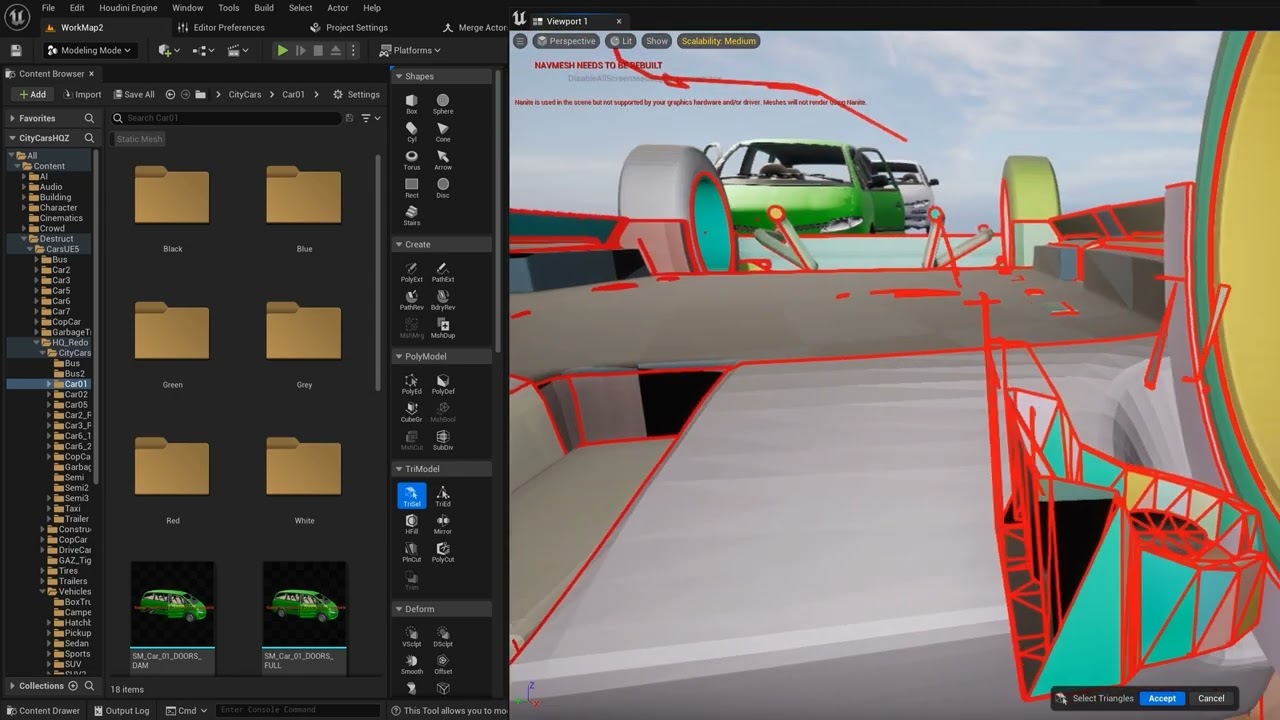Activate the PathRev tool

pos(411,300)
